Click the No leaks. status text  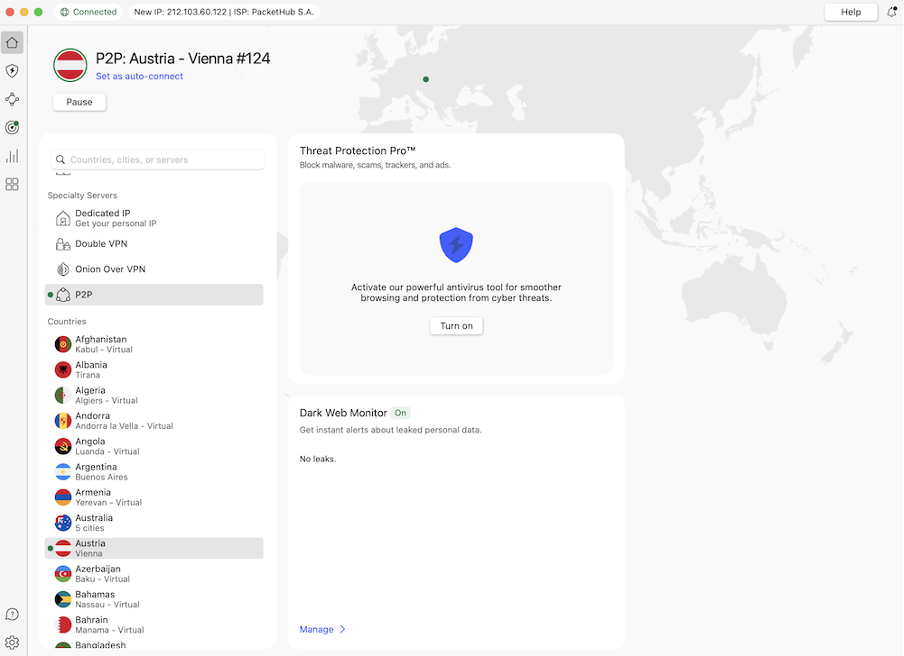click(x=318, y=459)
